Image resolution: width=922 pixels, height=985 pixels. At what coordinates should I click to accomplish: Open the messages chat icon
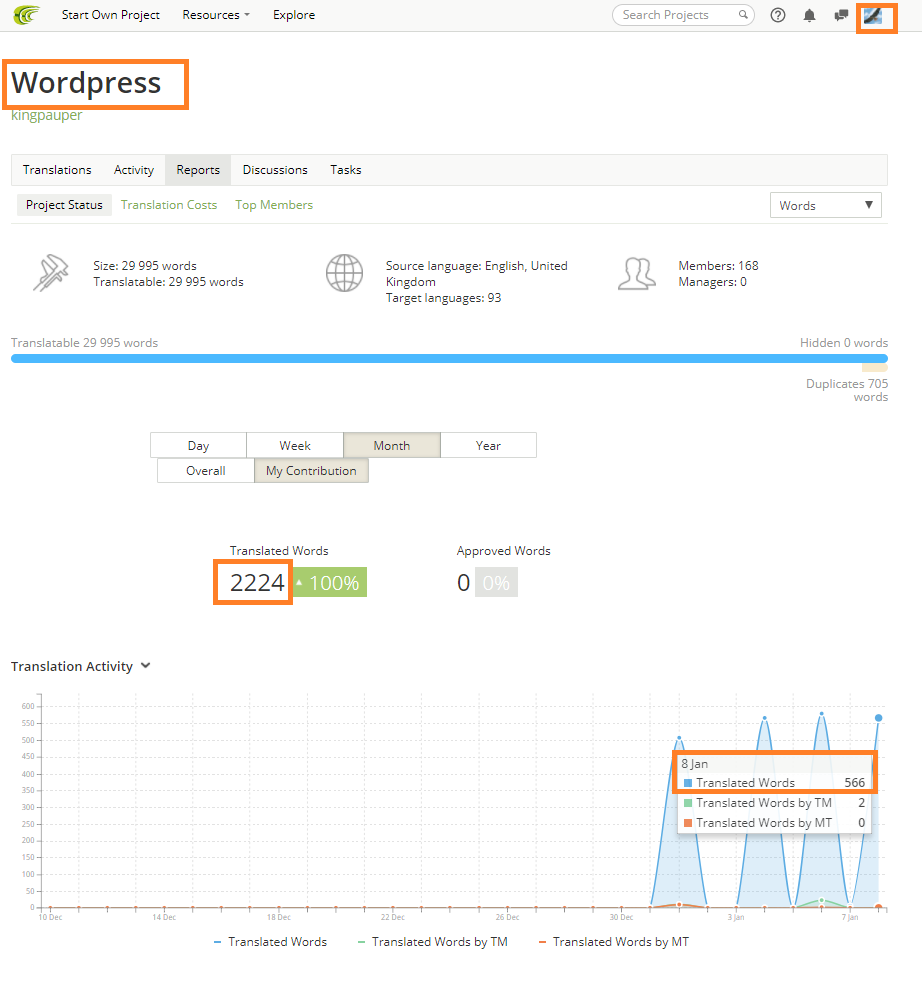point(841,15)
